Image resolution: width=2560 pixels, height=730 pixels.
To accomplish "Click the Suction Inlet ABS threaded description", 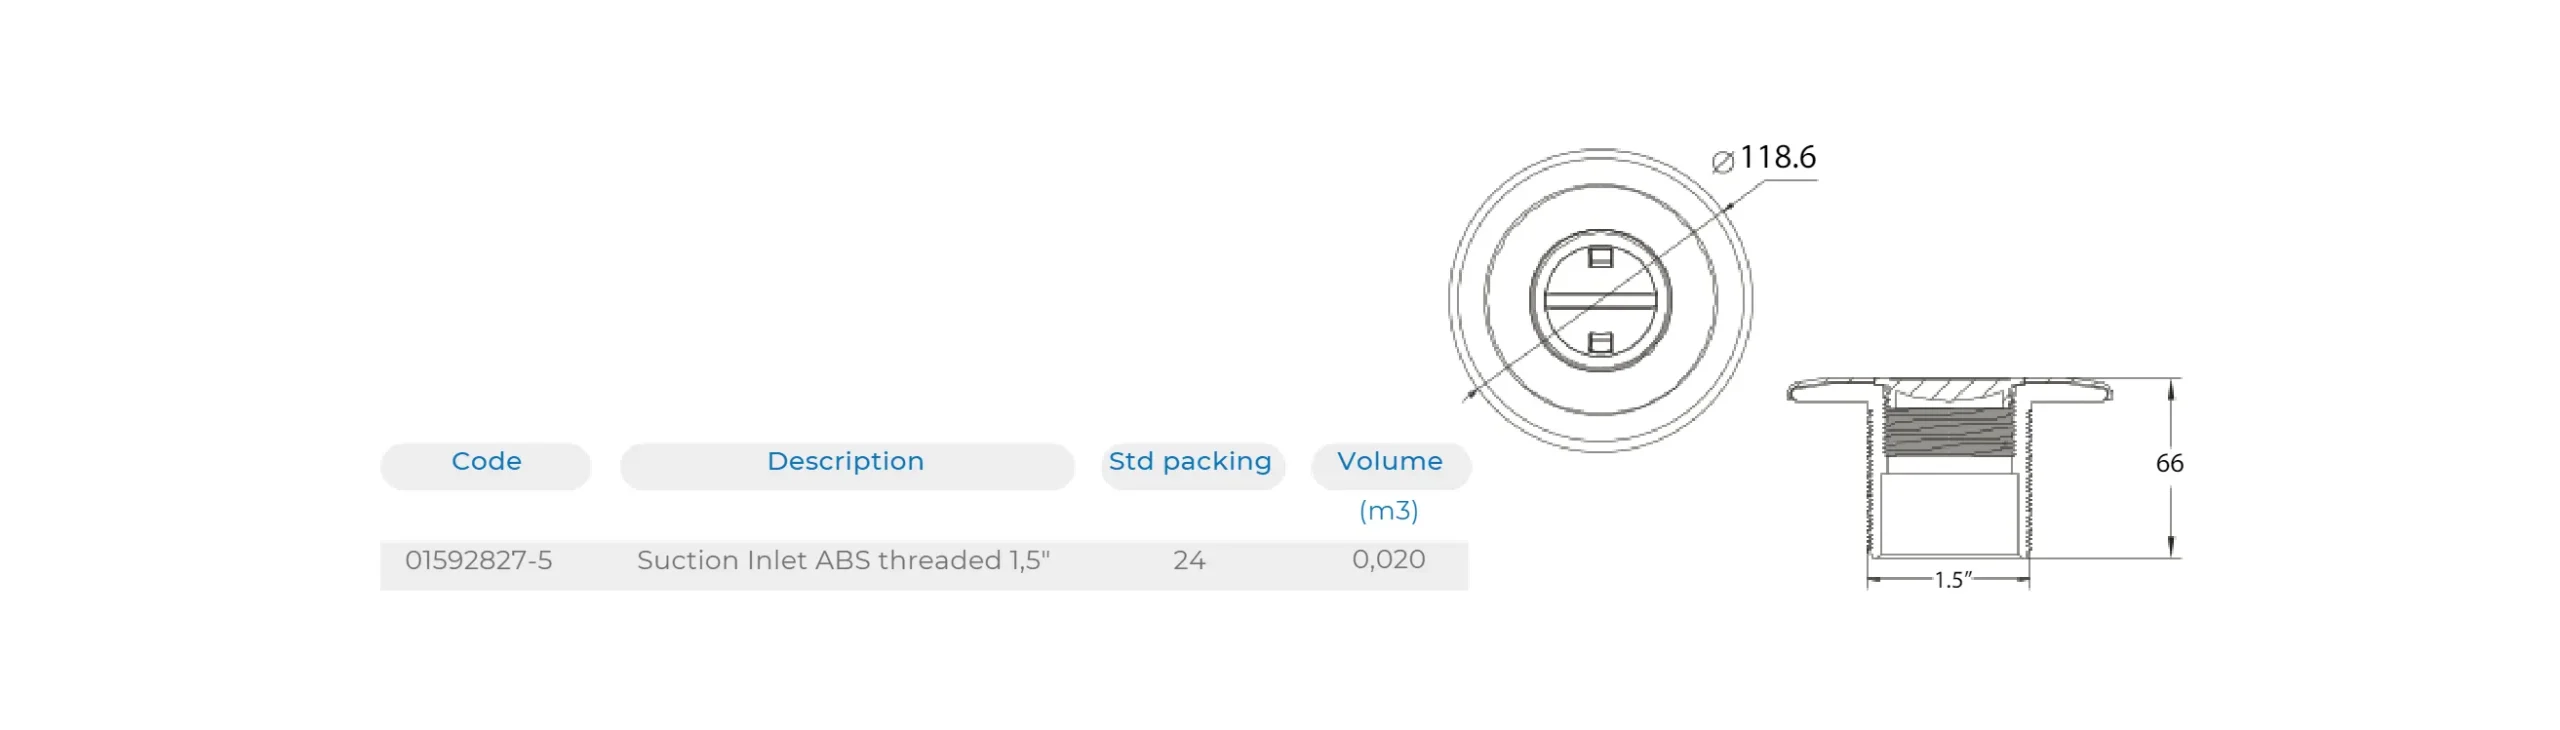I will click(x=843, y=560).
